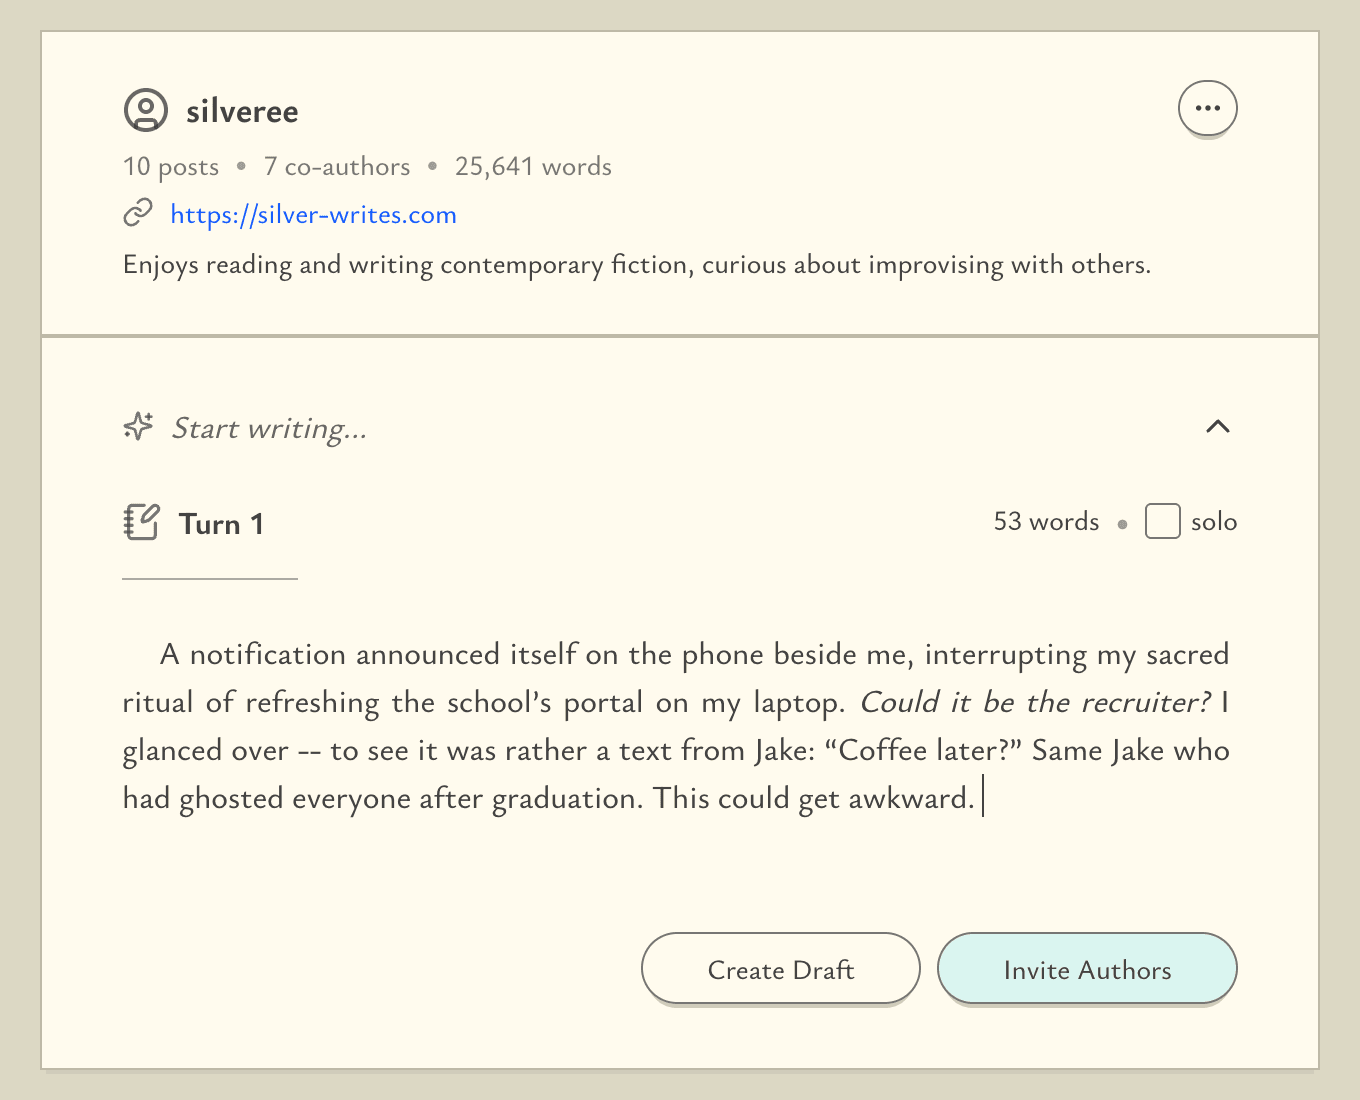Open the silver-writes.com website link
Viewport: 1360px width, 1100px height.
coord(313,215)
